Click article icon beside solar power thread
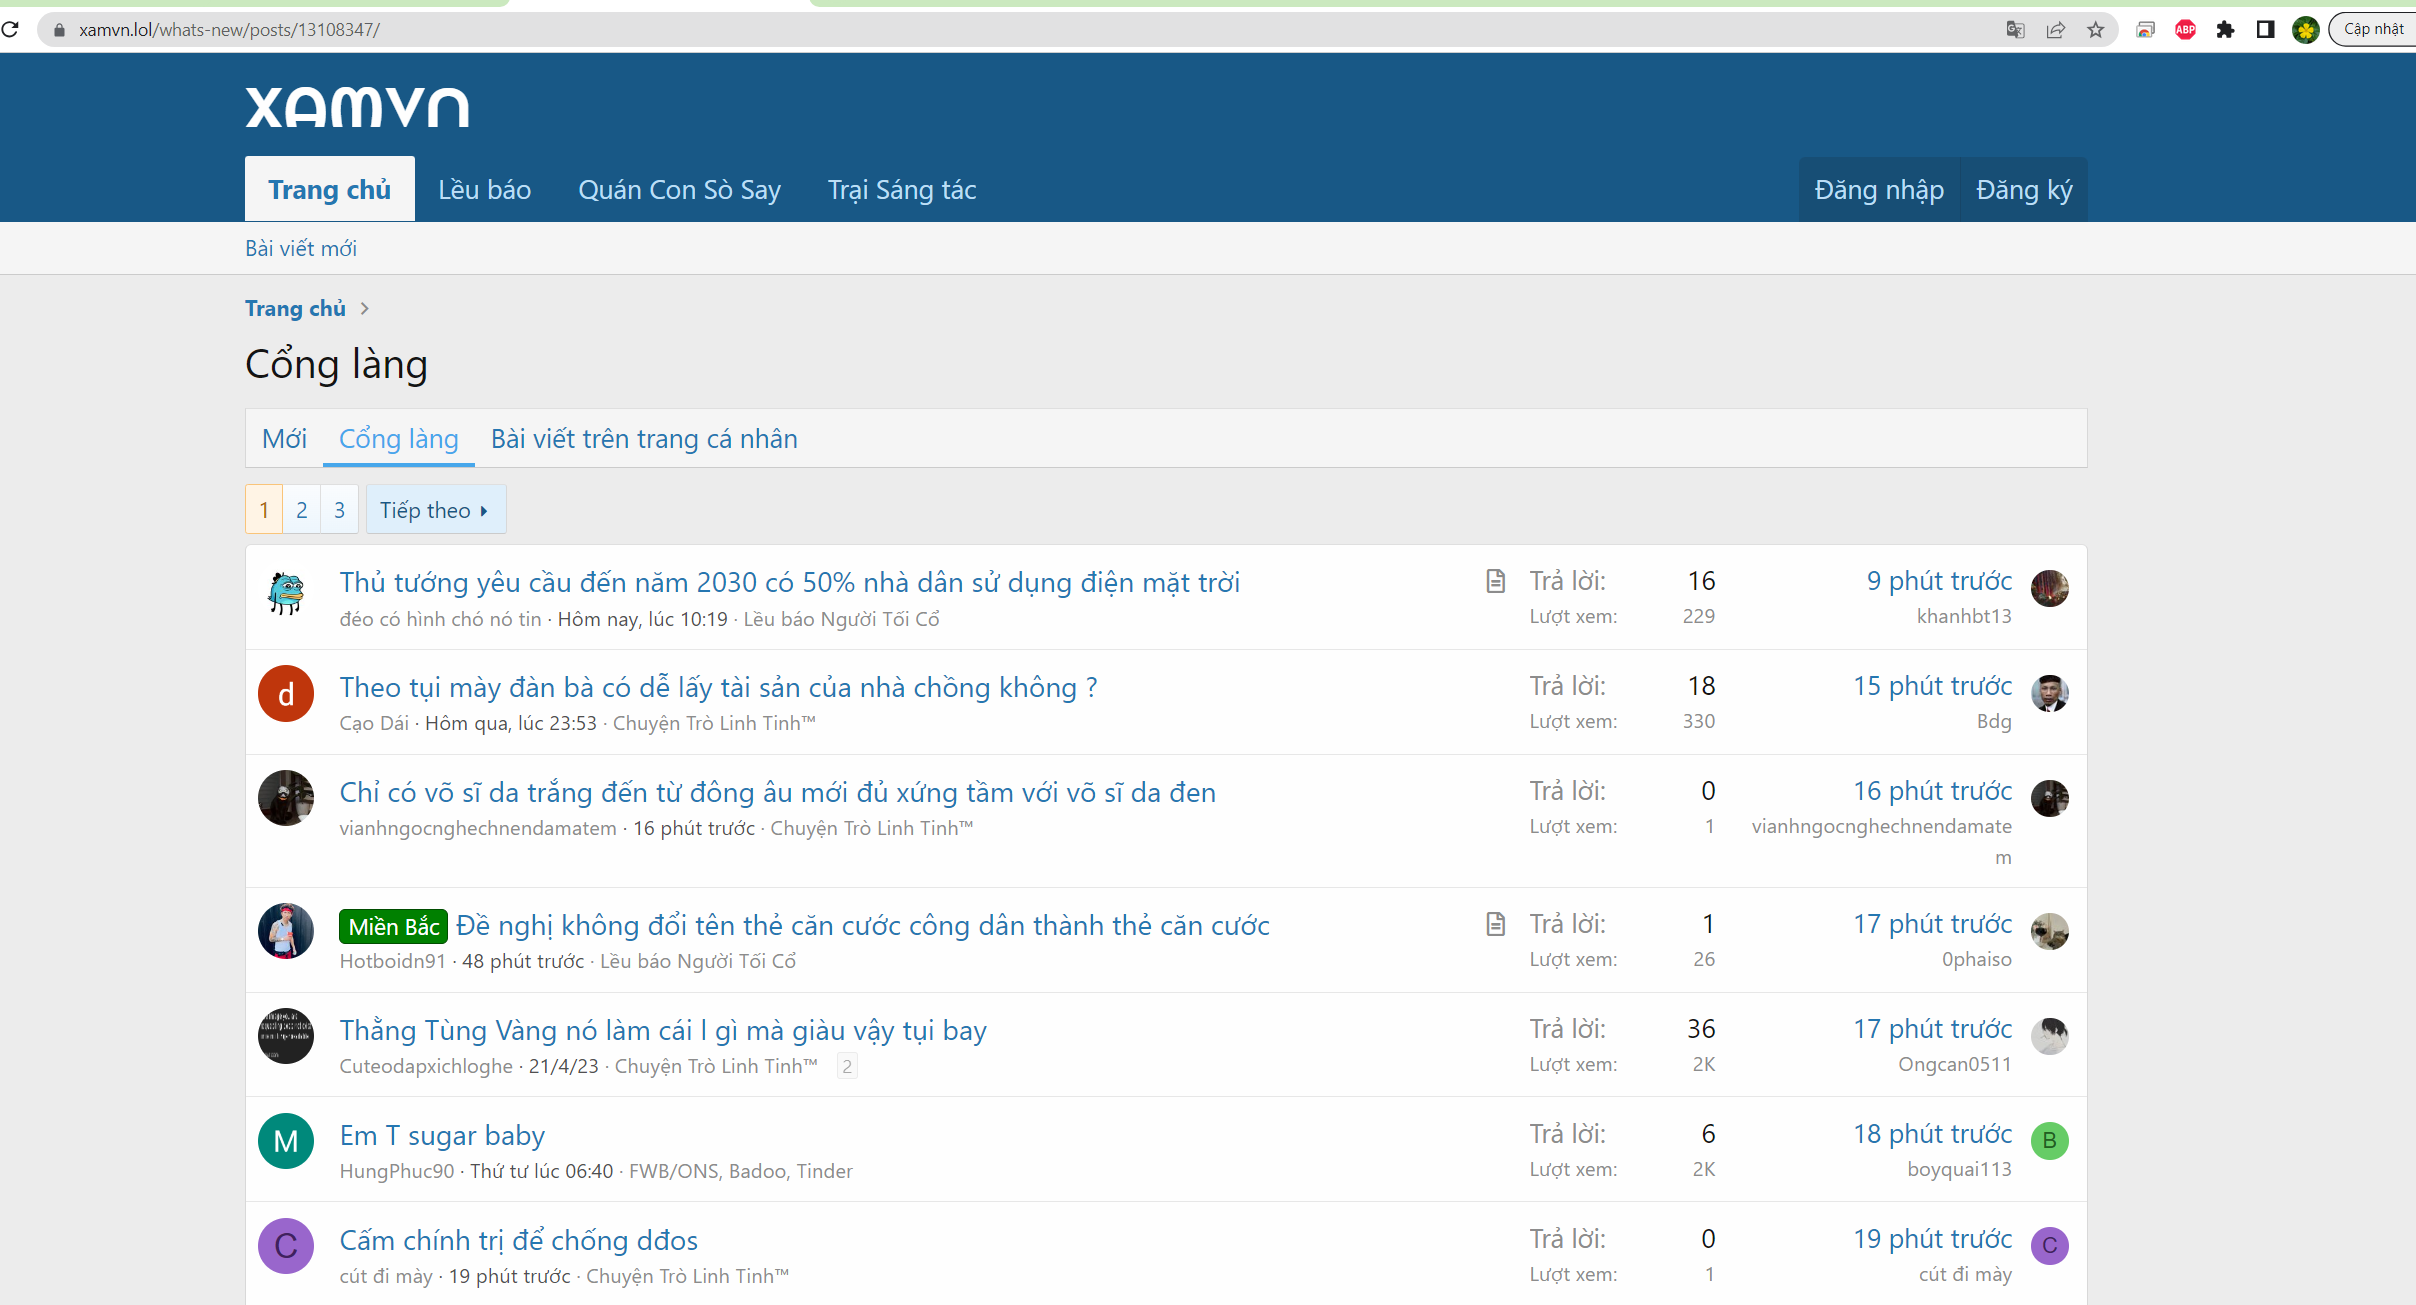2416x1305 pixels. point(1495,581)
